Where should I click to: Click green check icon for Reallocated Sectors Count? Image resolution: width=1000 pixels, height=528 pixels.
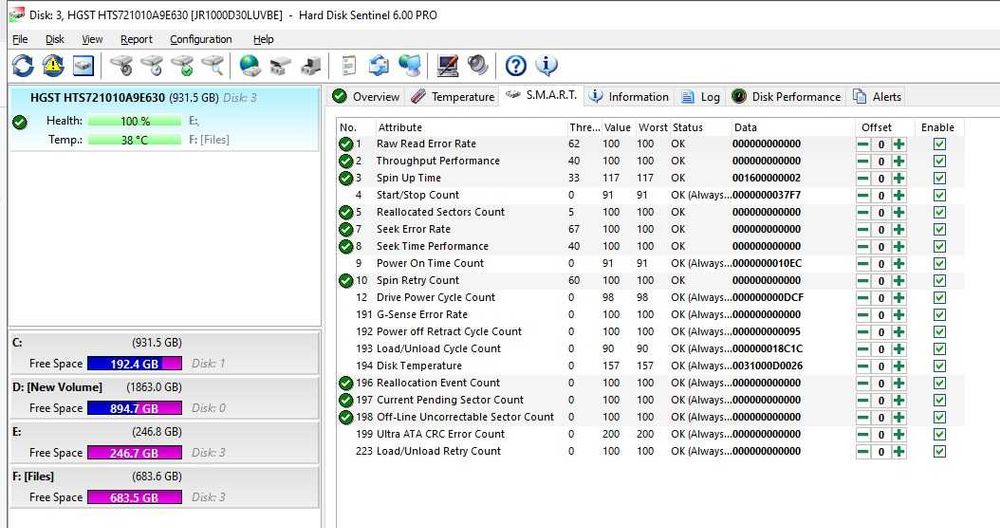point(346,212)
